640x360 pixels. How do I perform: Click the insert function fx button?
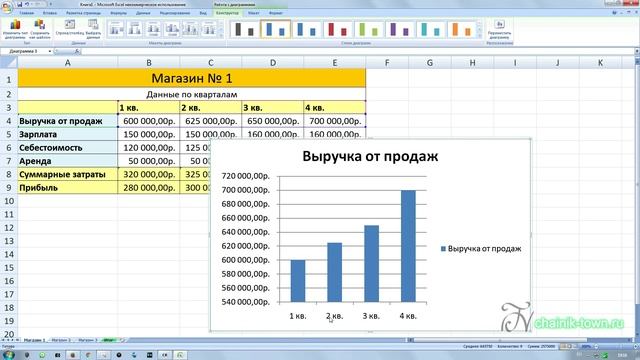77,51
